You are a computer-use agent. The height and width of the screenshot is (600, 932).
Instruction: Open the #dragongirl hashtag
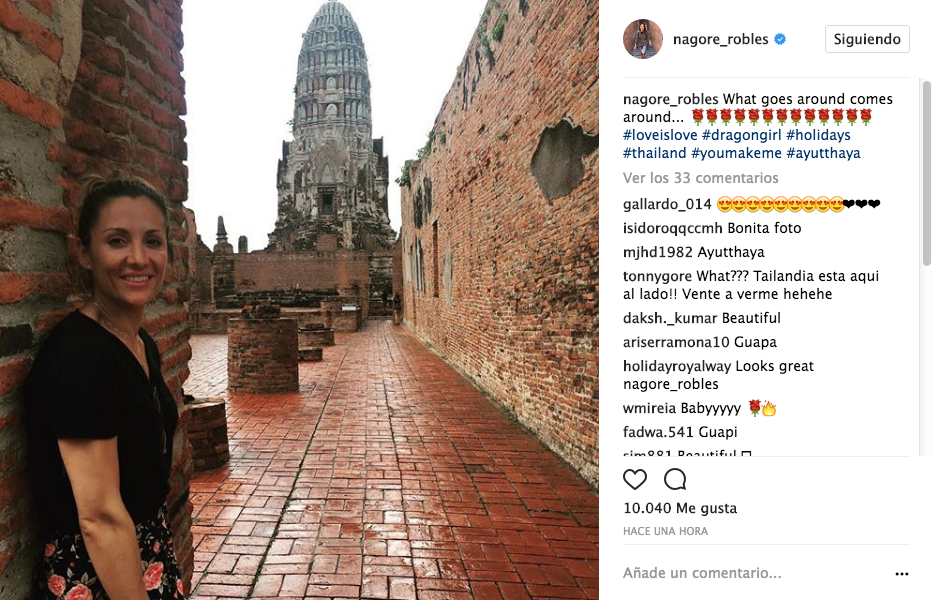[x=741, y=135]
